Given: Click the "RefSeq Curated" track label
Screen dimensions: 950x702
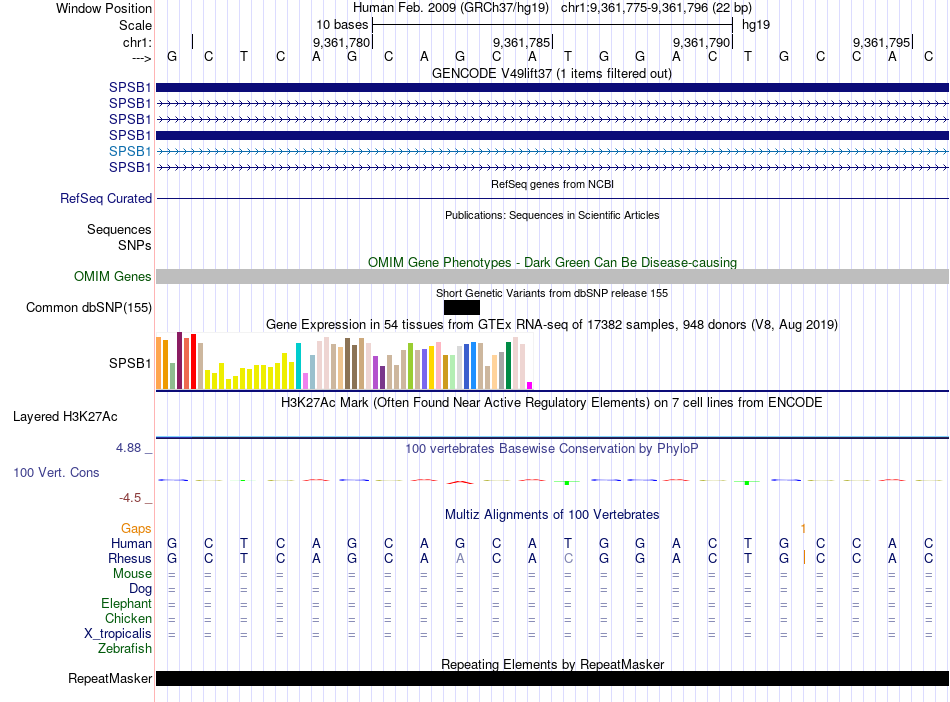Looking at the screenshot, I should (x=105, y=198).
